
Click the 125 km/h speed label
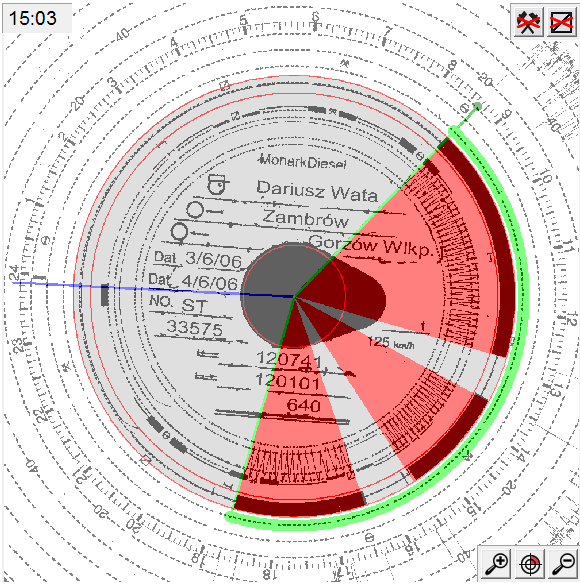tap(390, 343)
